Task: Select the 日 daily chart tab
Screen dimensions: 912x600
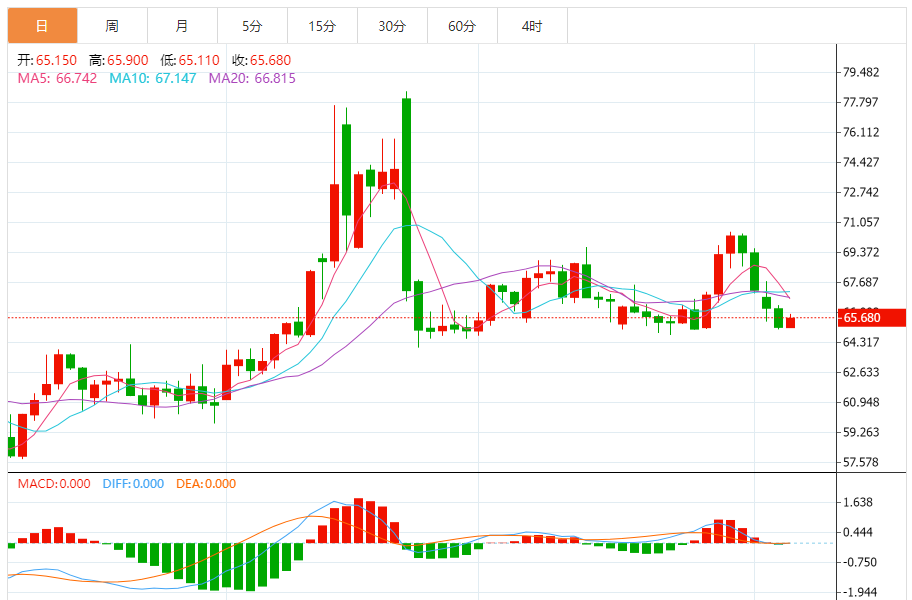Action: tap(42, 26)
